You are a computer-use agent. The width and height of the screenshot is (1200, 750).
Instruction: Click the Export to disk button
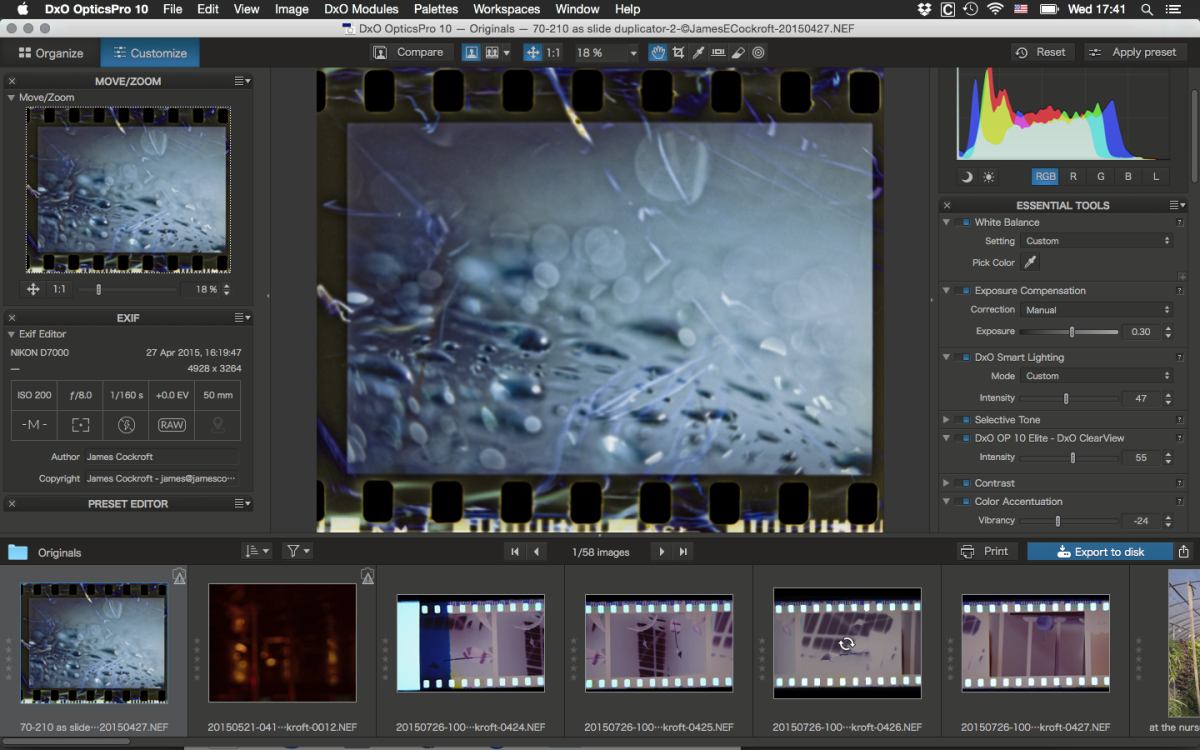tap(1100, 552)
